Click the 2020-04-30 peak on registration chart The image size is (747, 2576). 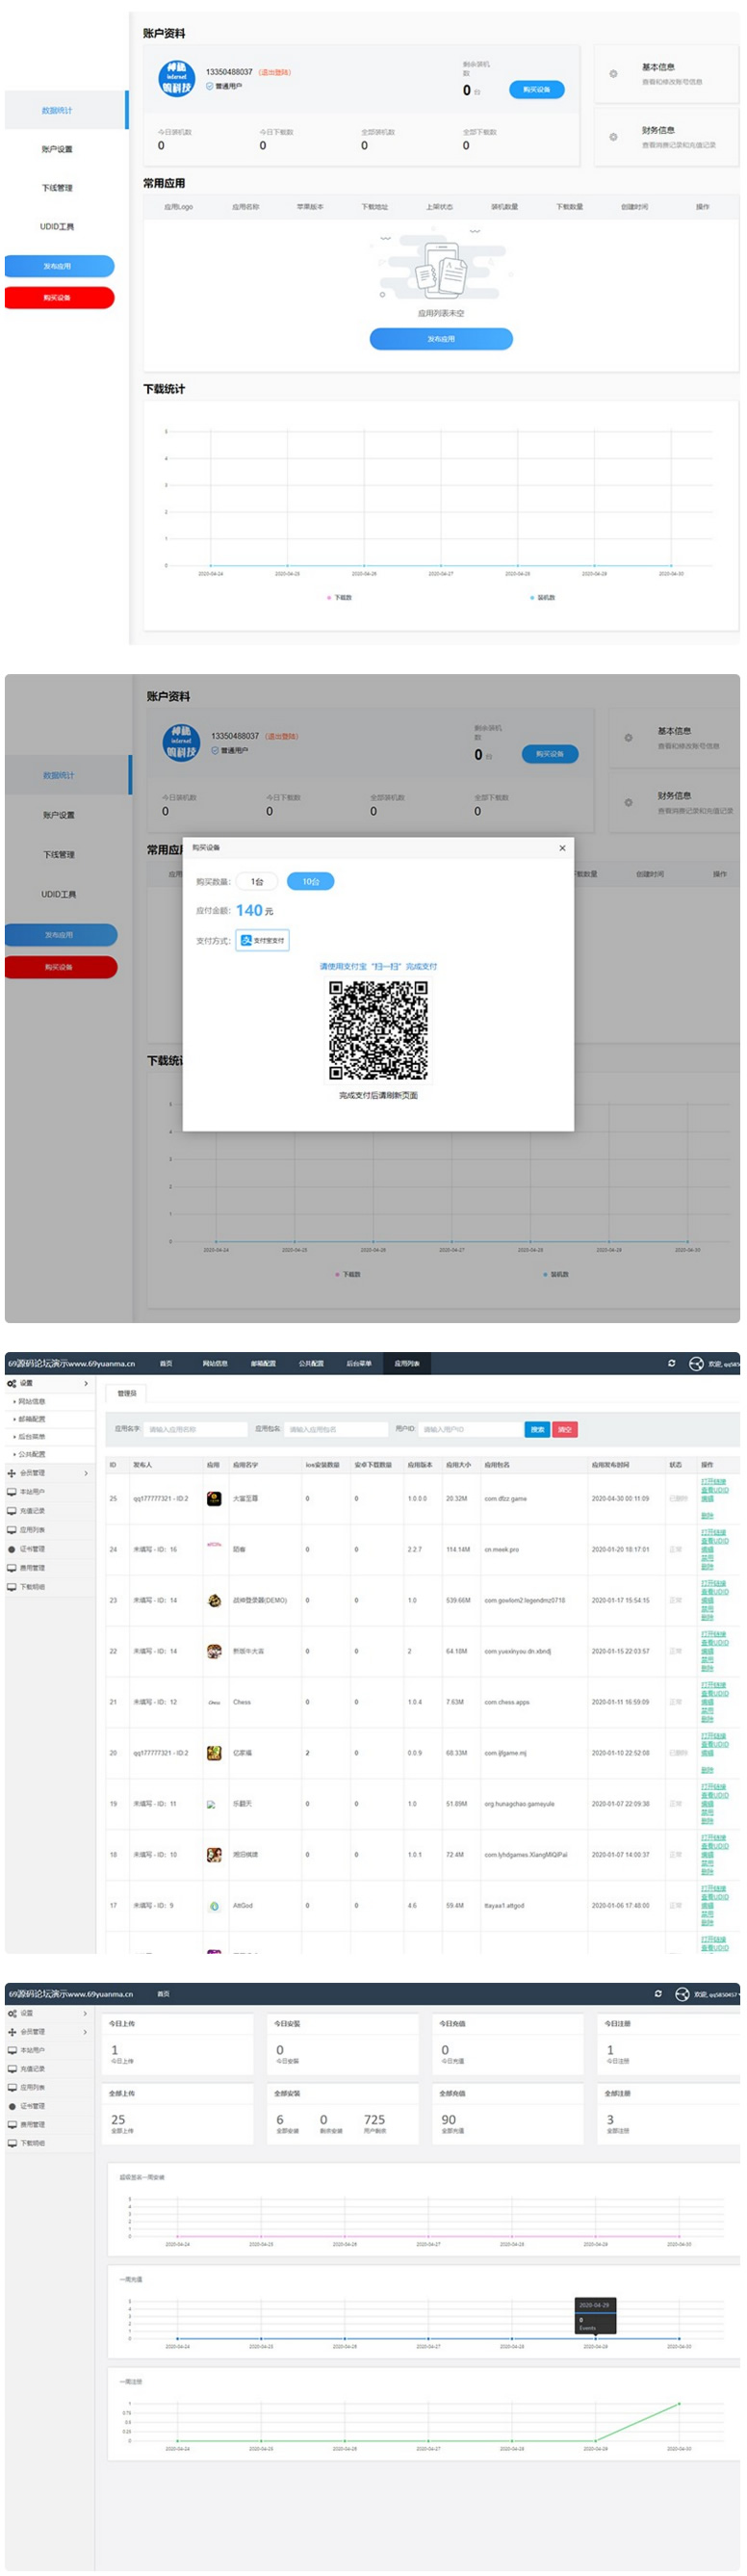tap(679, 2403)
